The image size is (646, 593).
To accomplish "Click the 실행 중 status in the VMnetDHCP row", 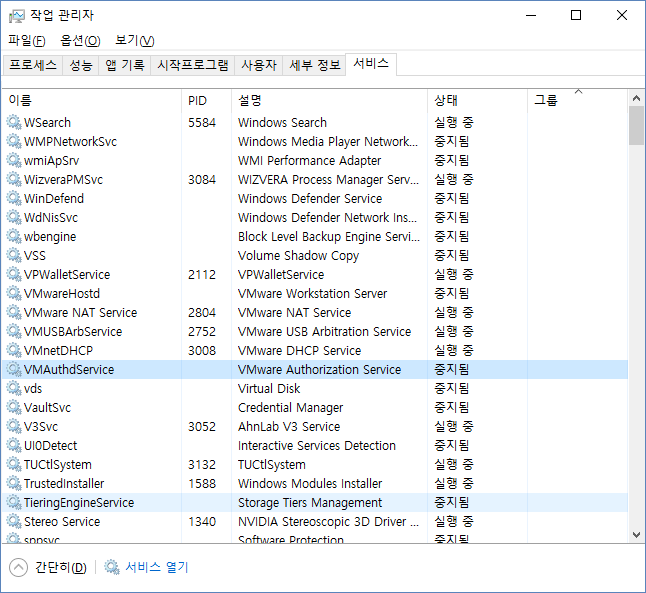I will click(454, 350).
